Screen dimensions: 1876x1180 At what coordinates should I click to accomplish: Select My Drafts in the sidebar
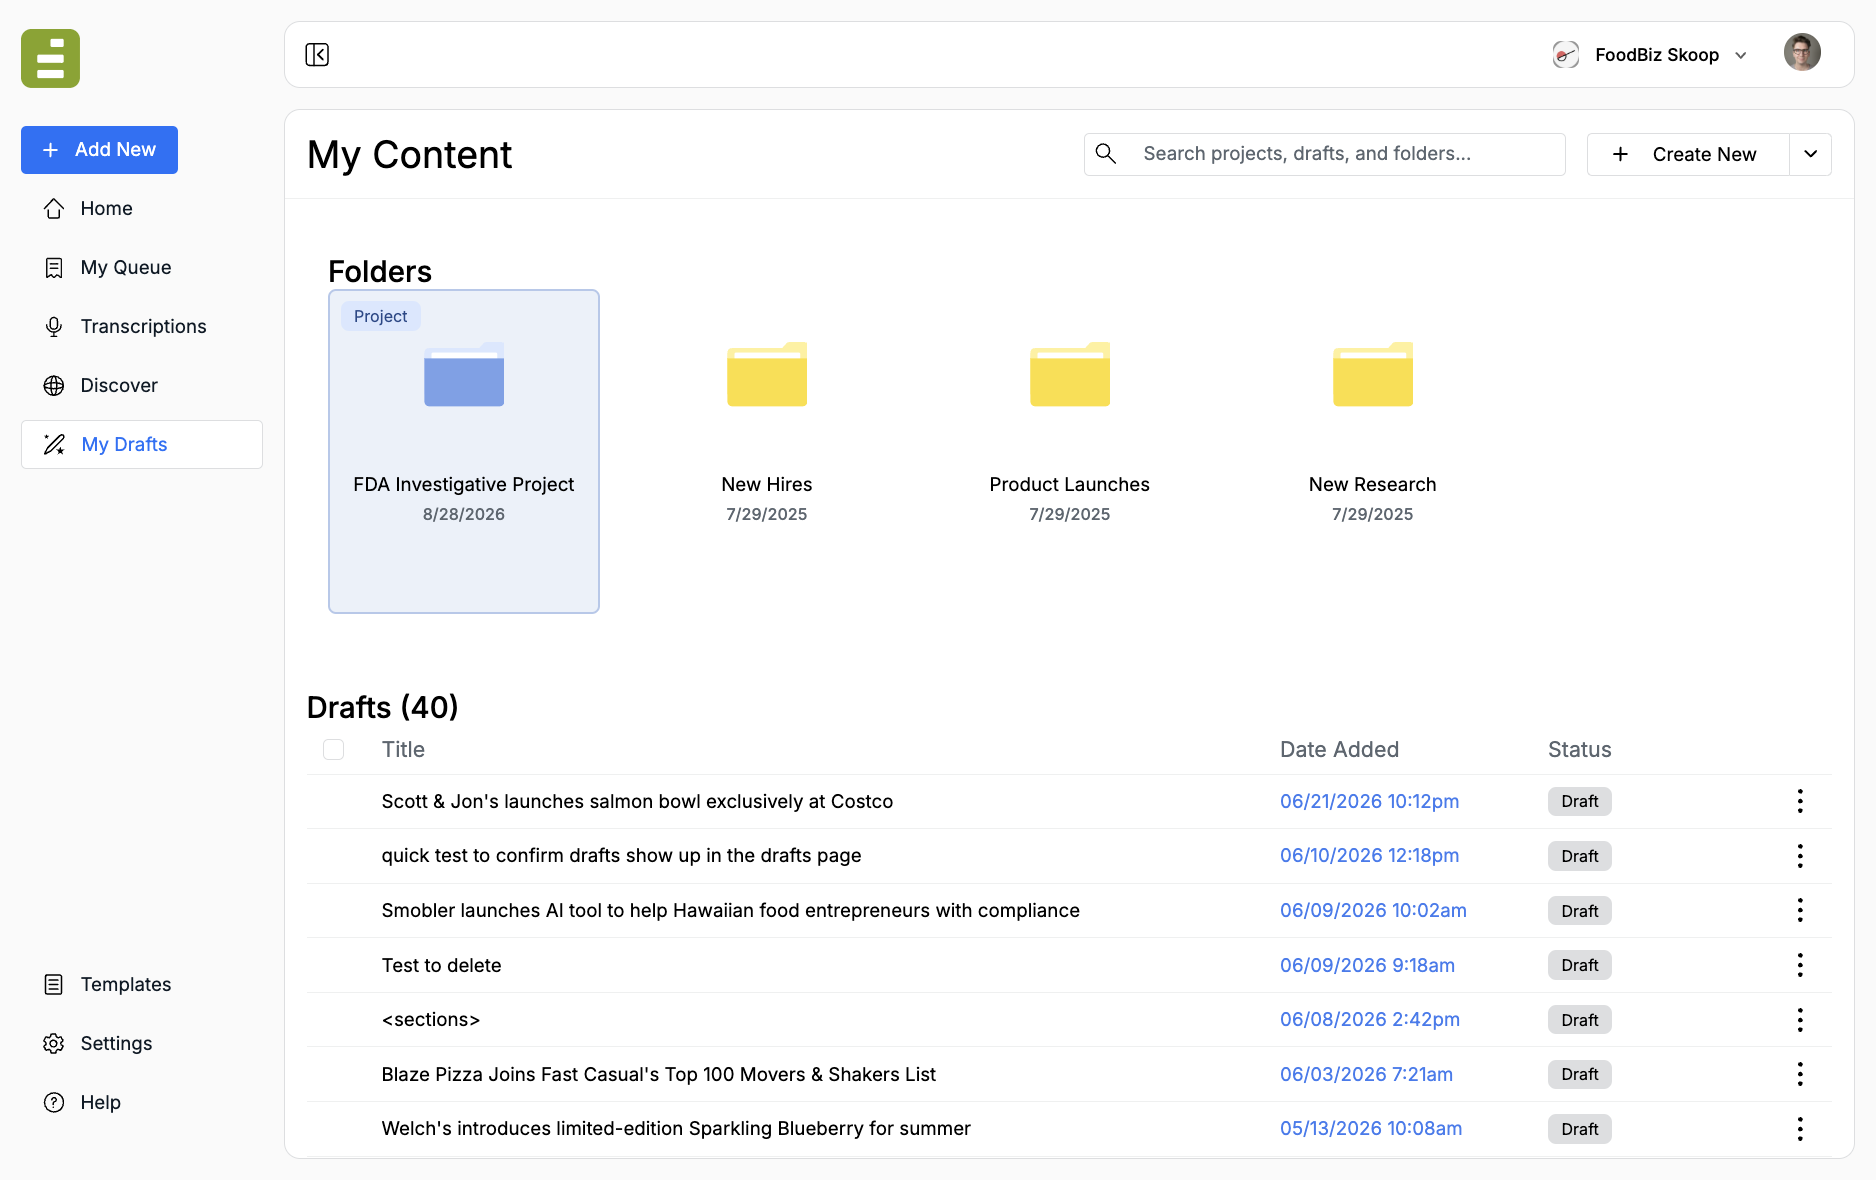[142, 444]
